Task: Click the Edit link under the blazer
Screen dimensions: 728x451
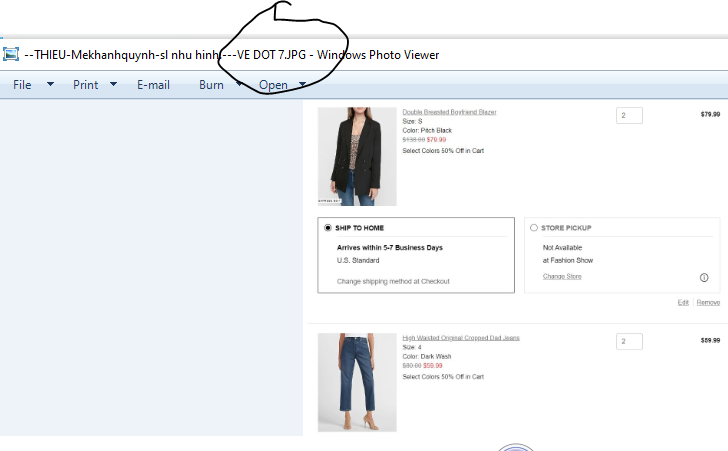Action: (683, 302)
